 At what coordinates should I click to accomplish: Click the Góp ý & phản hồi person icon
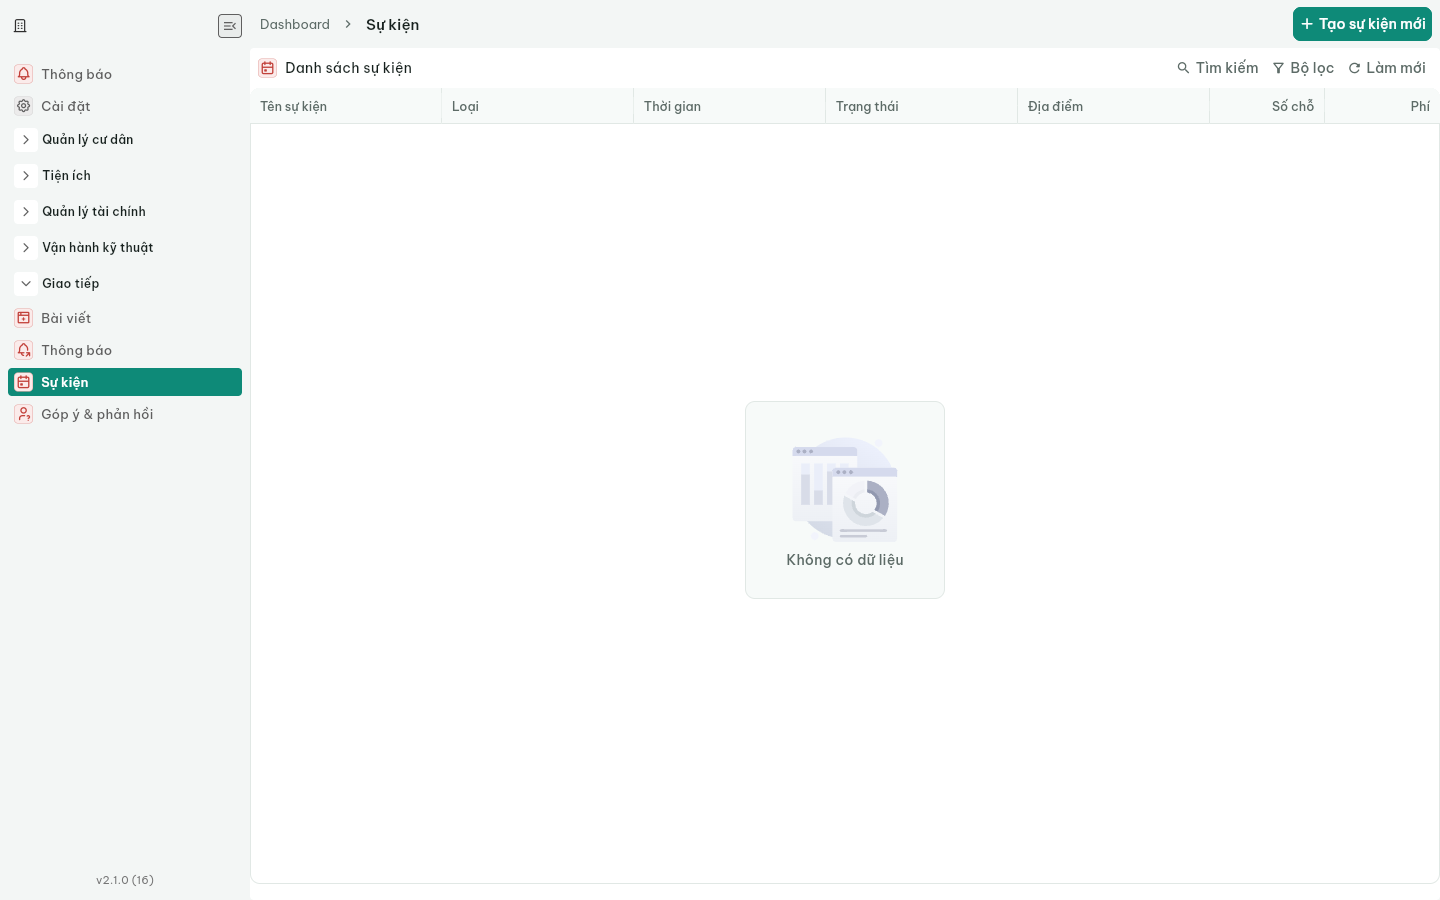click(x=24, y=414)
